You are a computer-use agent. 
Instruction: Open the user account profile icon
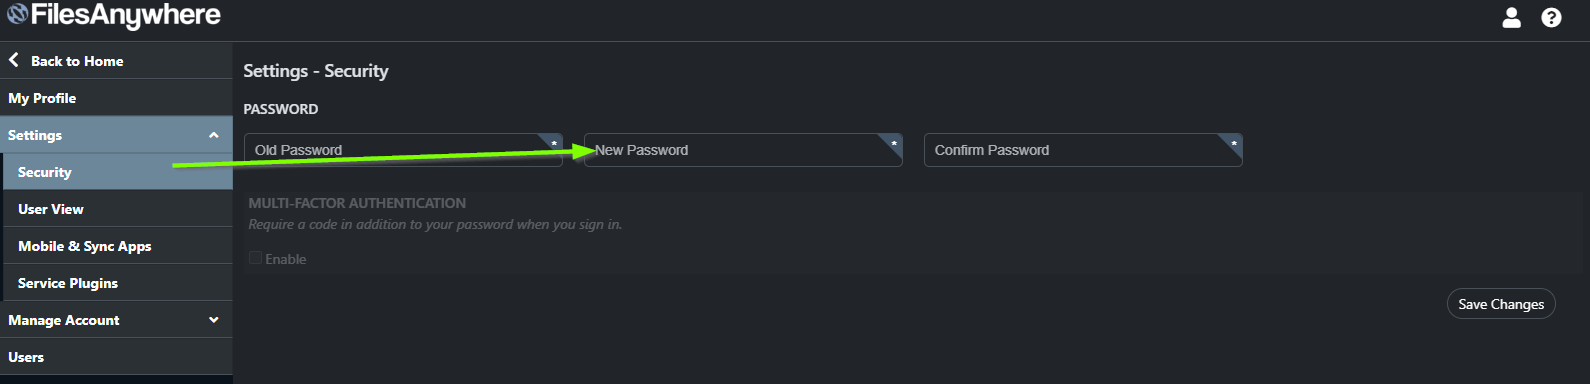[1512, 17]
